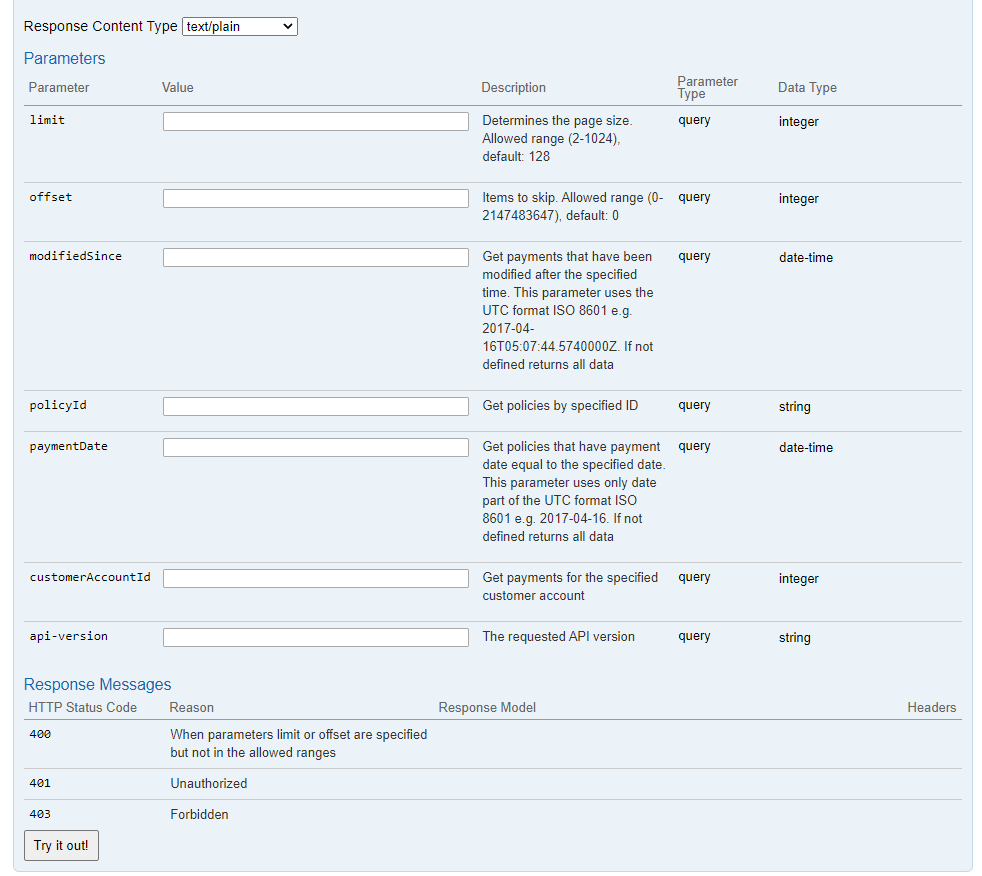
Task: Click the Unauthorized reason text
Action: point(208,784)
